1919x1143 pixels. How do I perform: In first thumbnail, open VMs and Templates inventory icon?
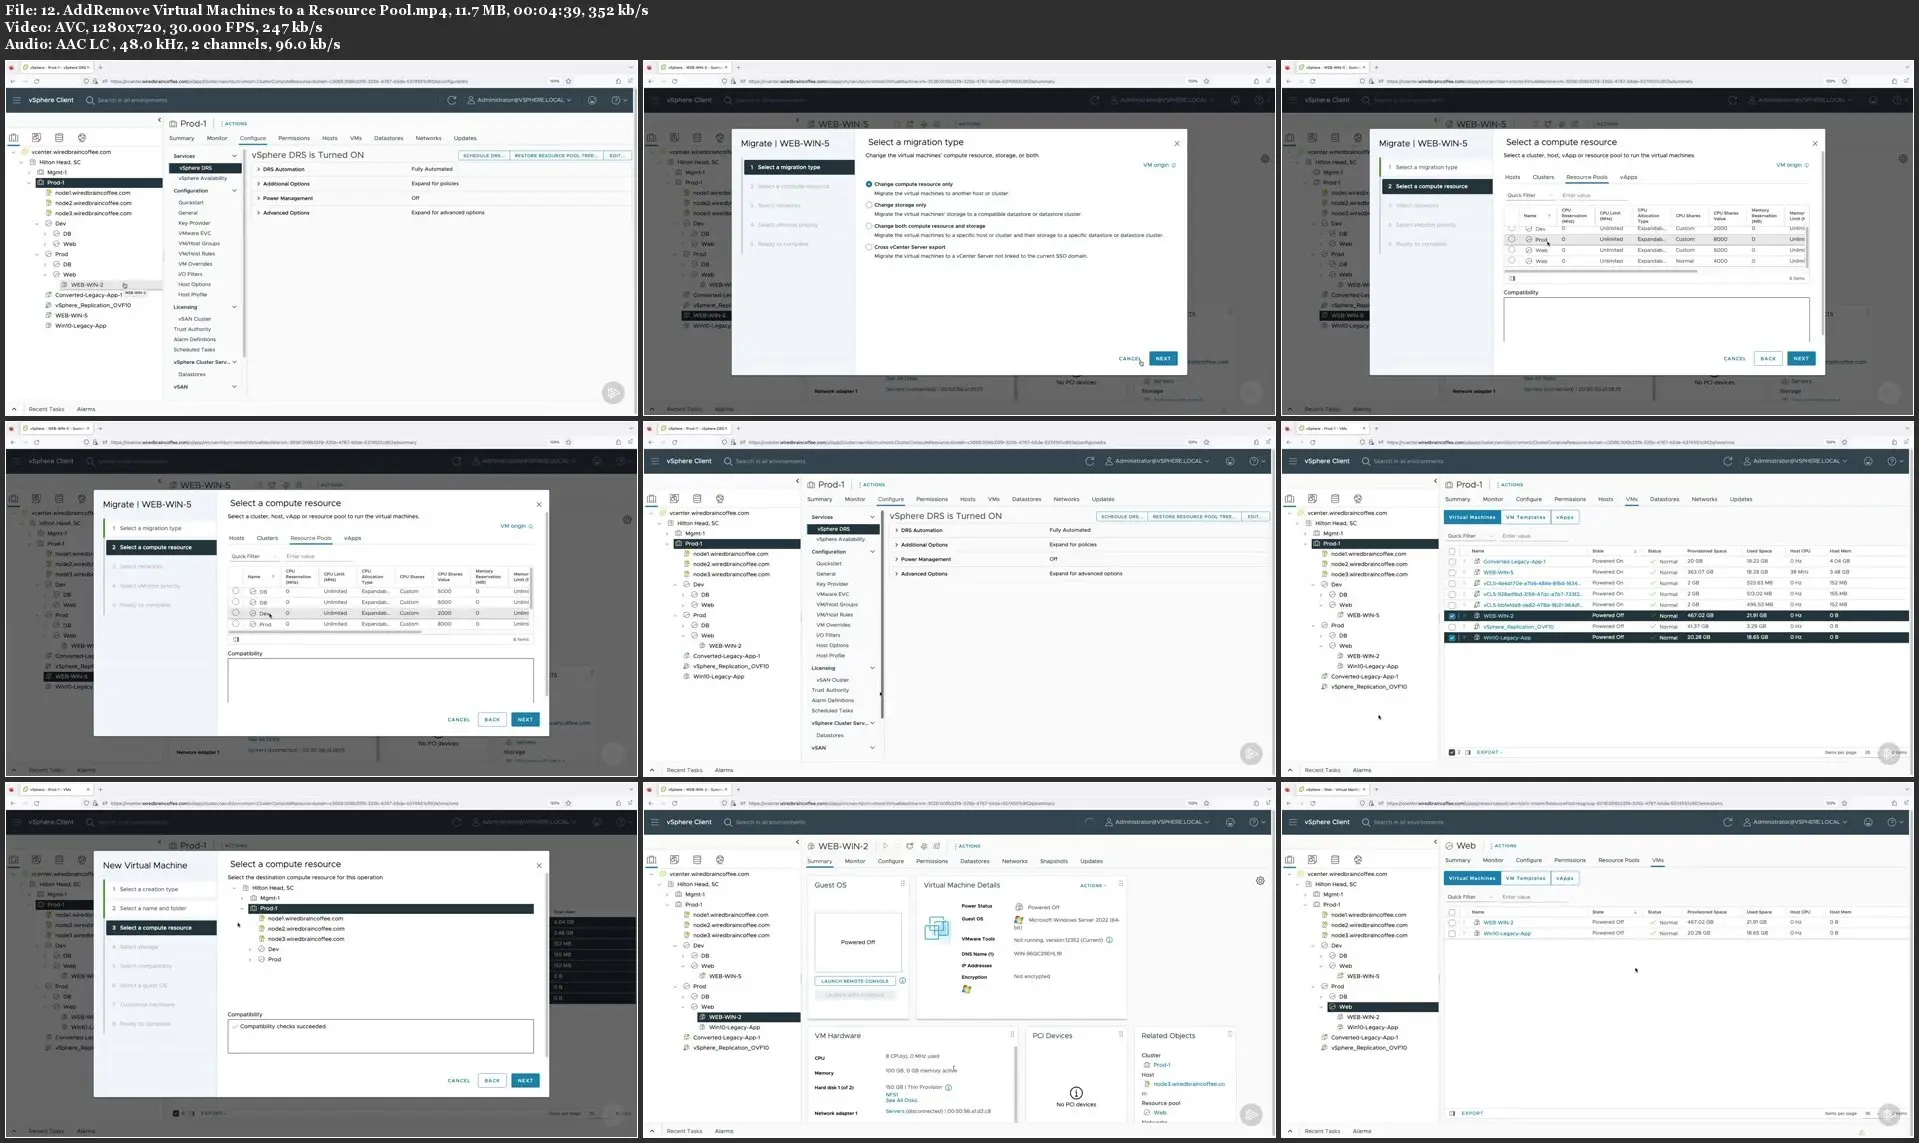(36, 138)
